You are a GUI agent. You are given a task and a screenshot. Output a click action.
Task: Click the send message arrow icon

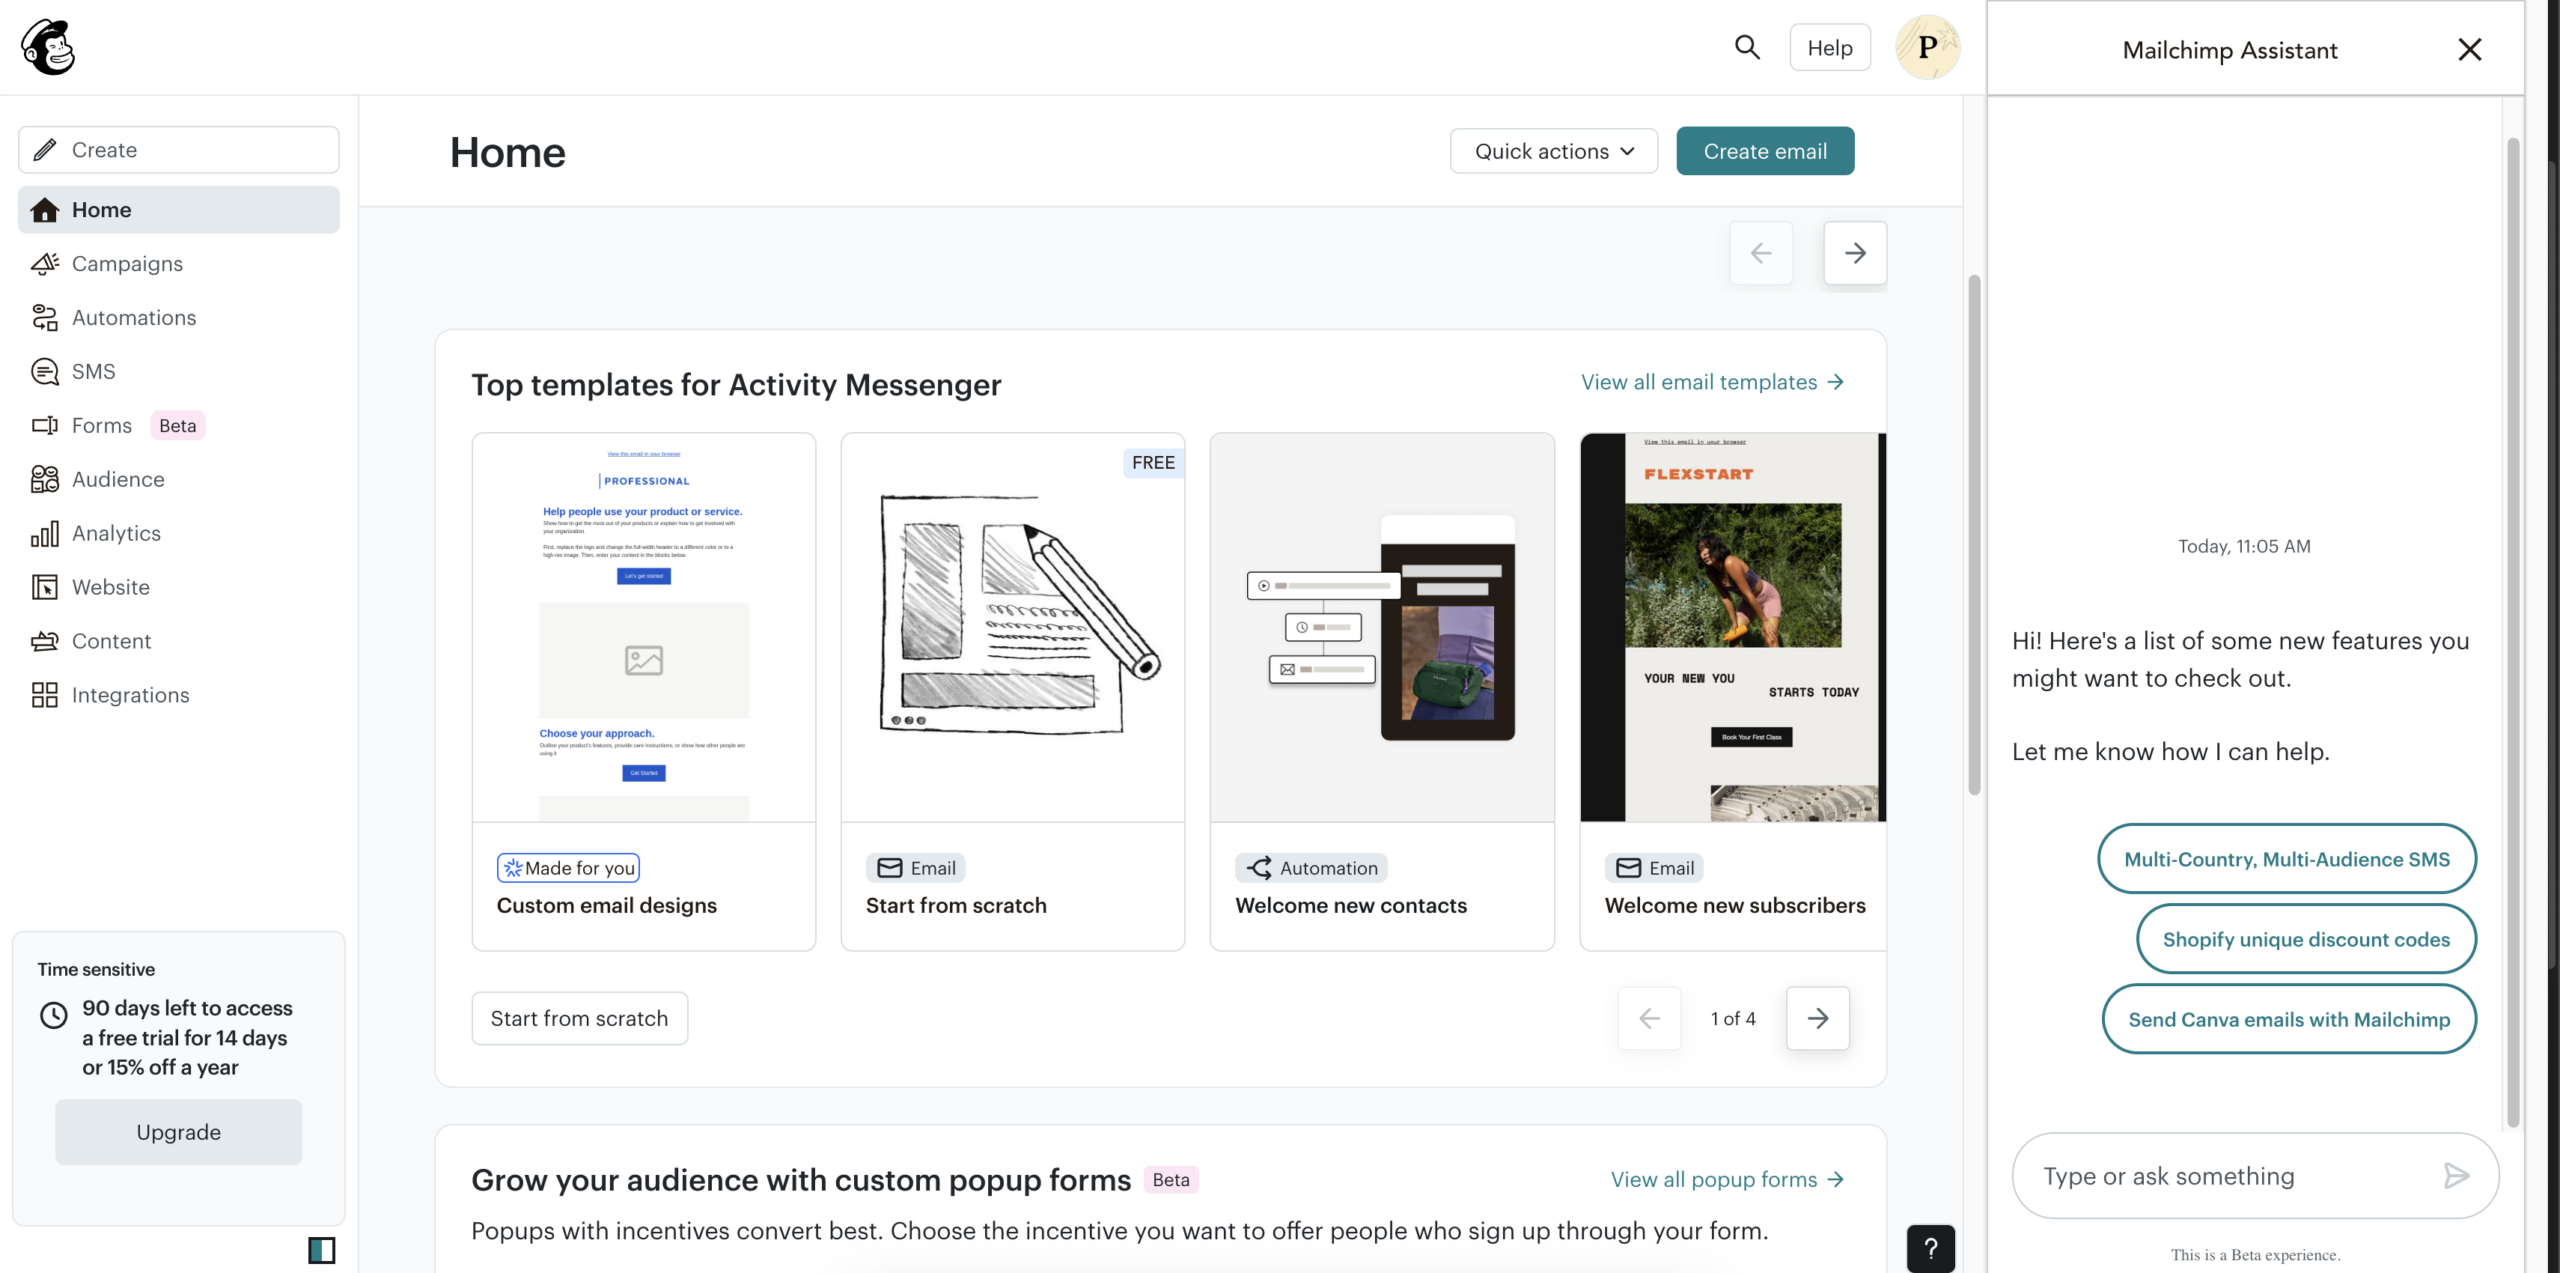(2456, 1175)
